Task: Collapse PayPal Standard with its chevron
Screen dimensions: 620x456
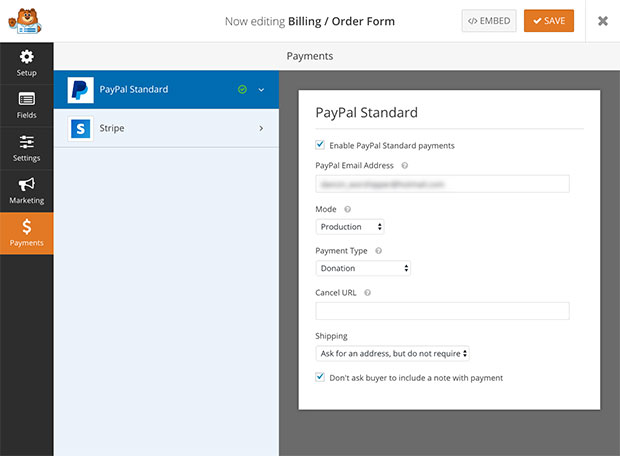Action: pyautogui.click(x=261, y=90)
